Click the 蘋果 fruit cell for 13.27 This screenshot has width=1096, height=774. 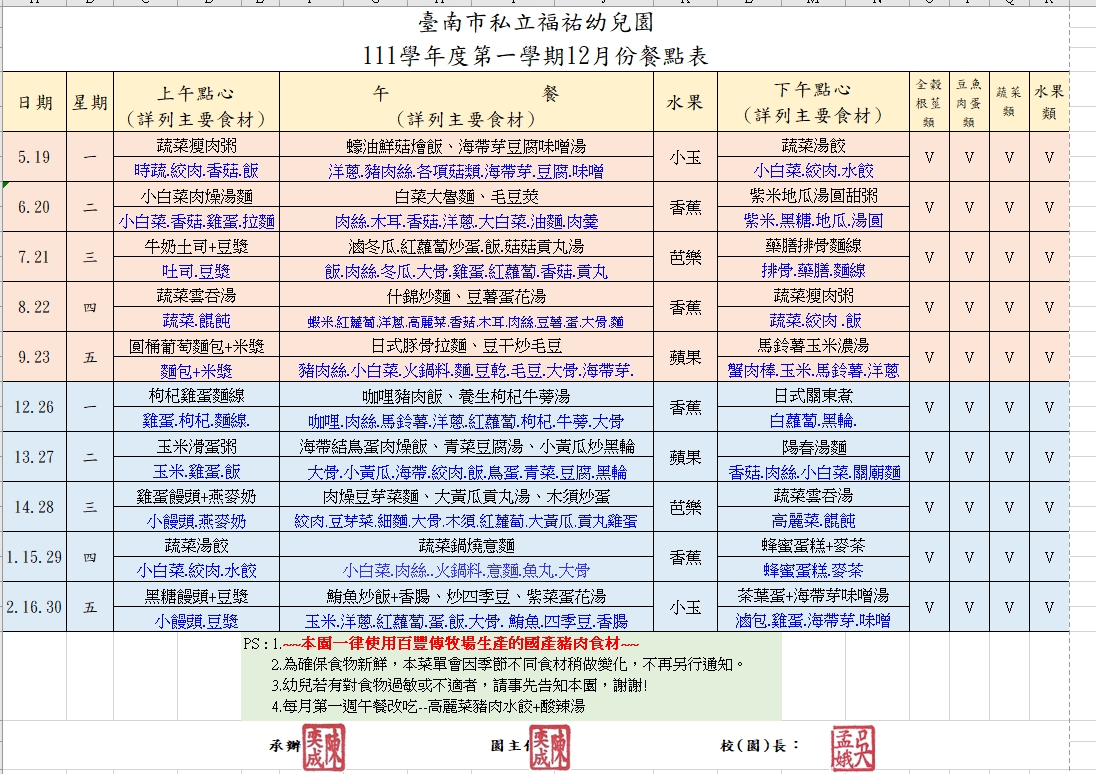pos(686,457)
